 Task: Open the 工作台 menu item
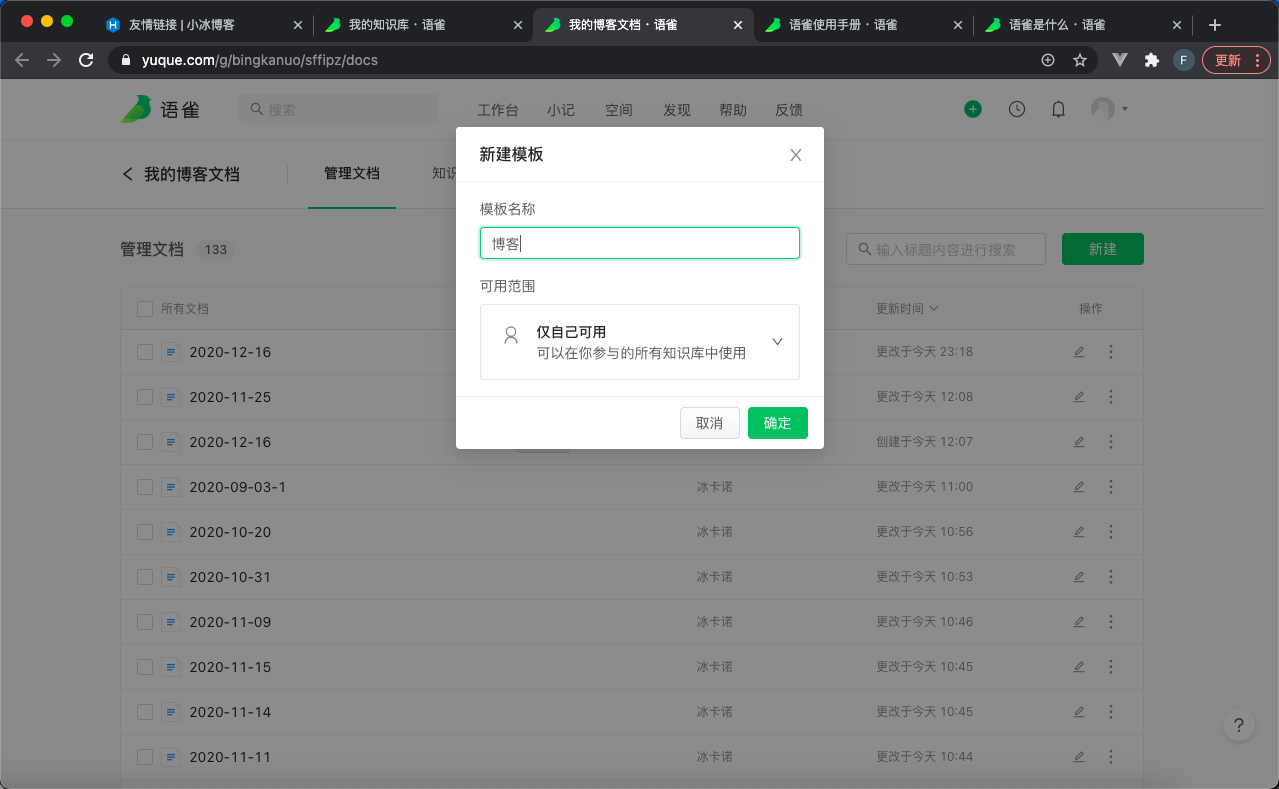(x=498, y=110)
